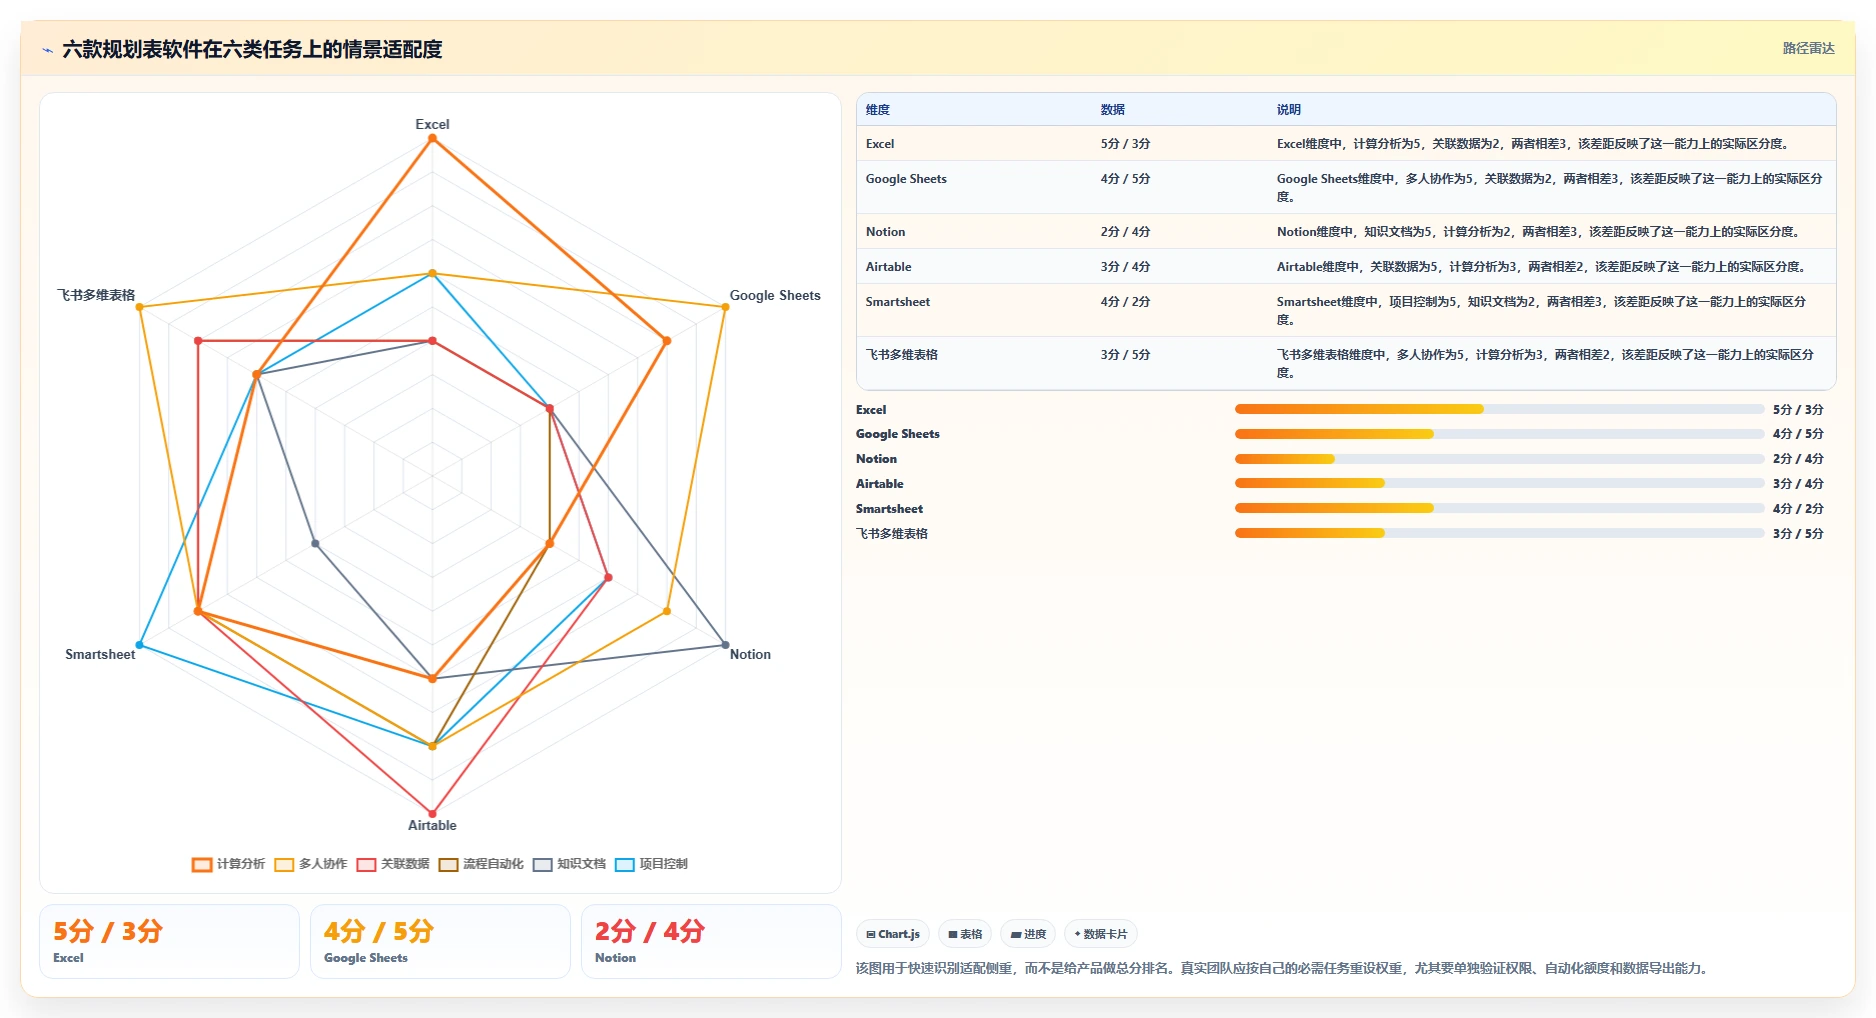Click the Notion description cell text
Viewport: 1876px width, 1018px height.
click(x=1540, y=232)
